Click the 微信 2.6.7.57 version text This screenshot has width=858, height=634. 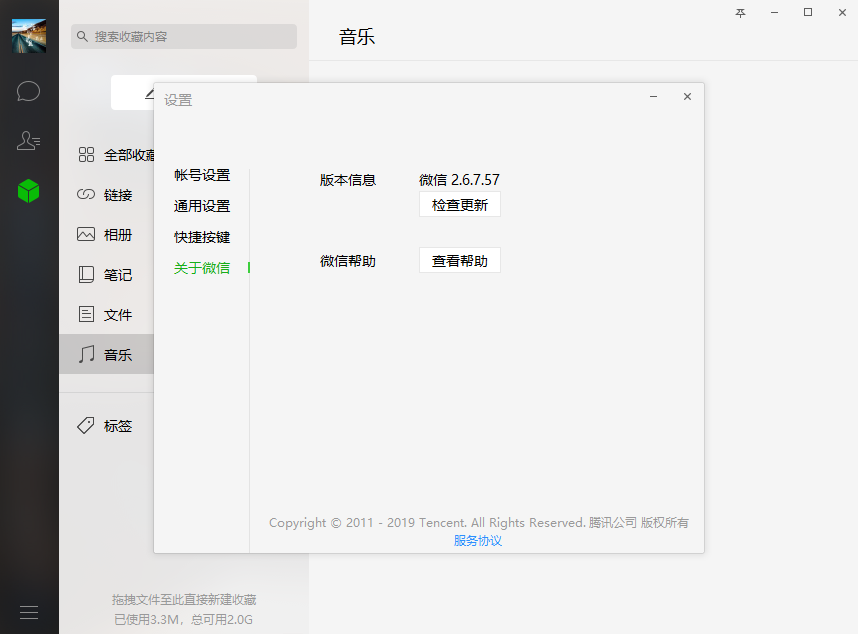pyautogui.click(x=459, y=180)
